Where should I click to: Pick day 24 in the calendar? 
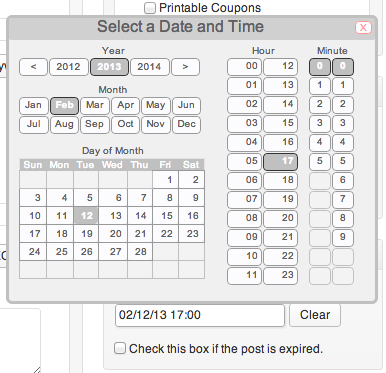(x=33, y=252)
